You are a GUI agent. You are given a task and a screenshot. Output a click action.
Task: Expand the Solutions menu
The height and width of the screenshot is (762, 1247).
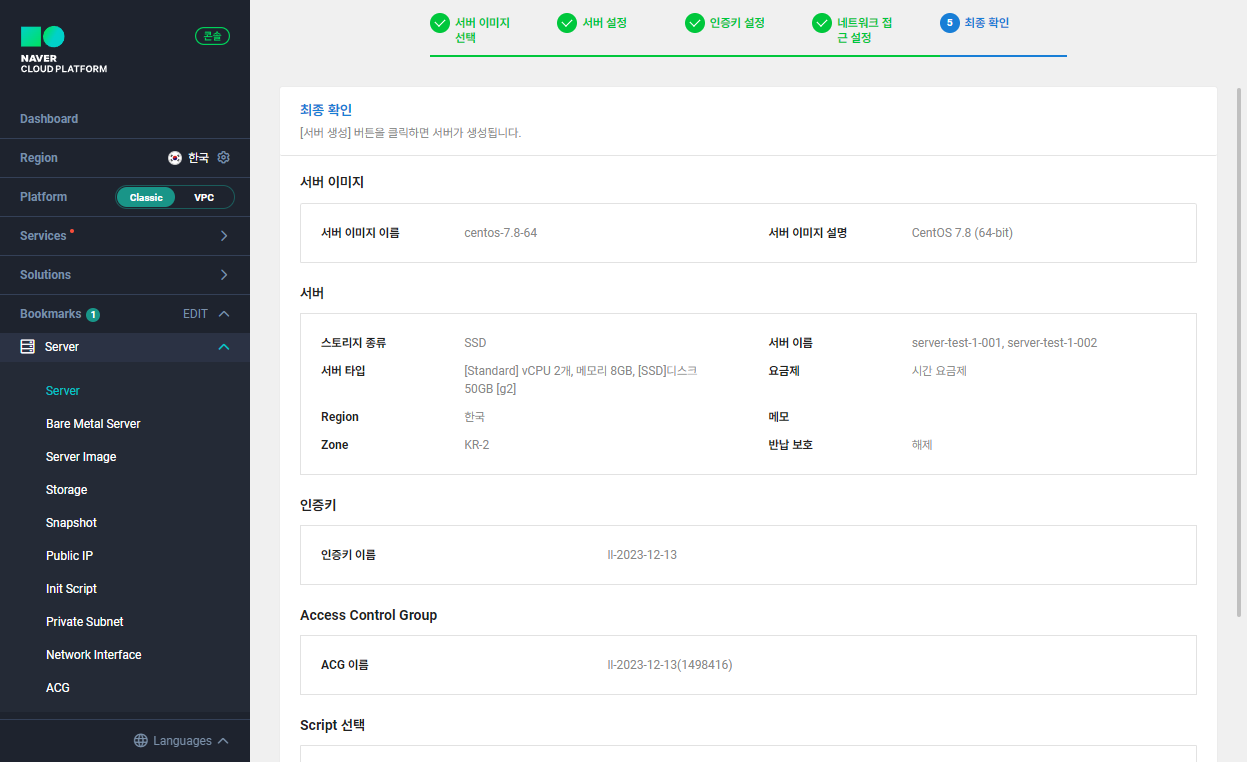tap(125, 274)
